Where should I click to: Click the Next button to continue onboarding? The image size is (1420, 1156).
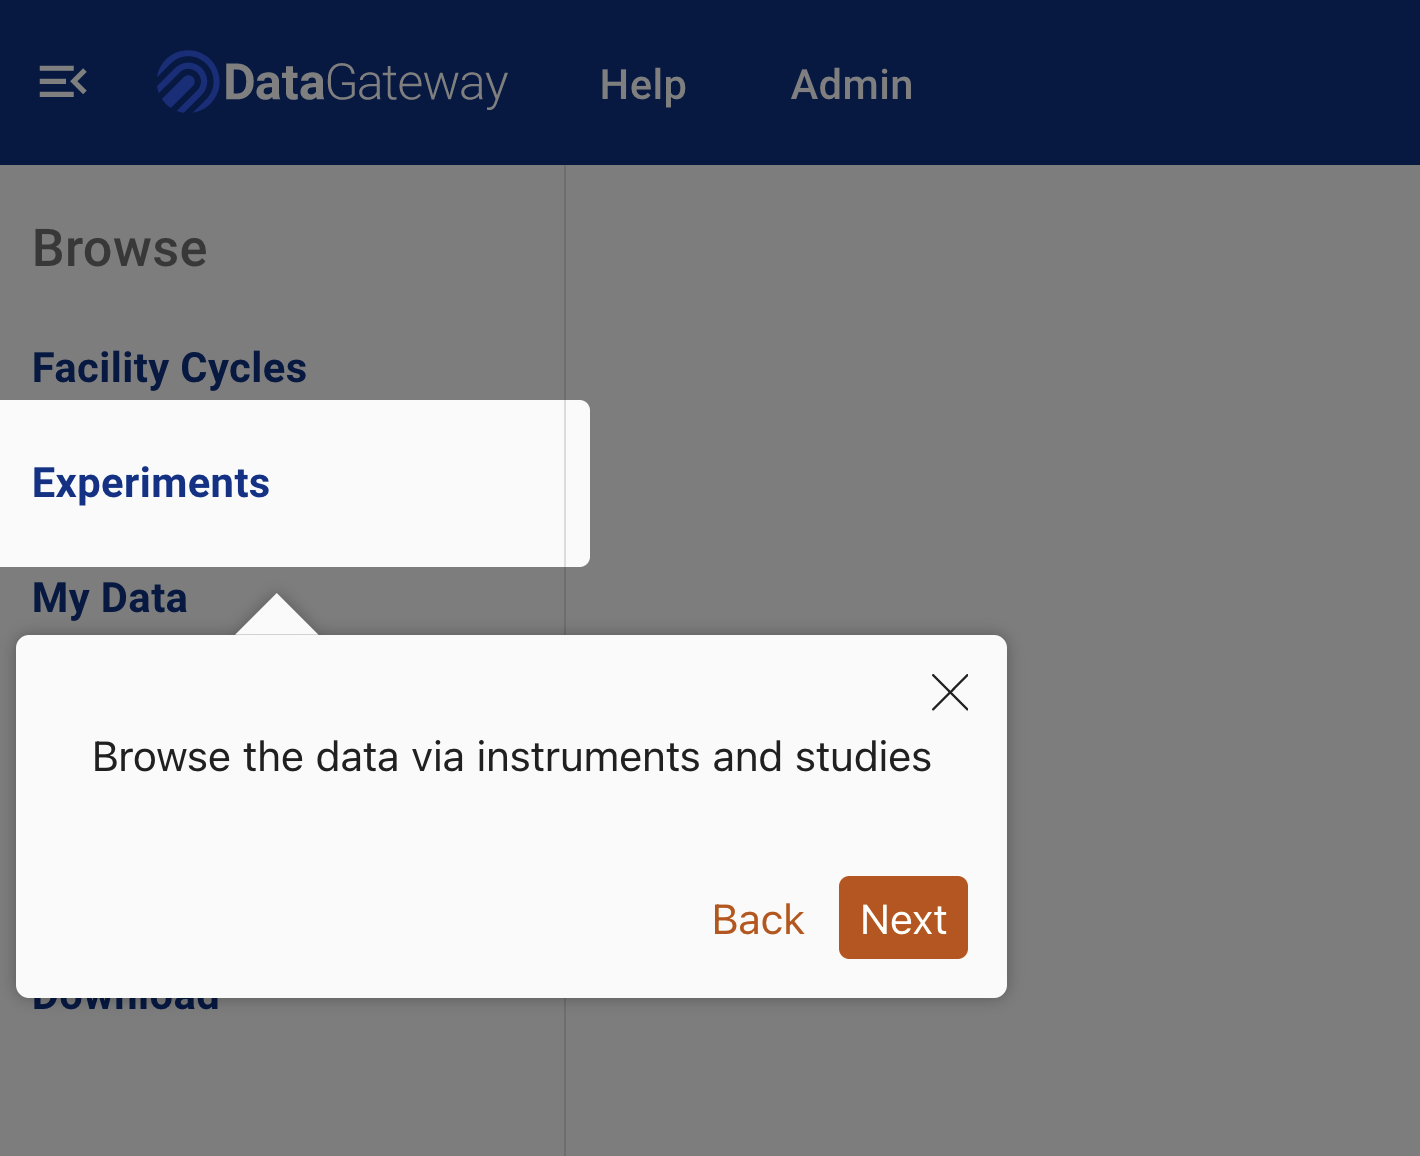(902, 917)
